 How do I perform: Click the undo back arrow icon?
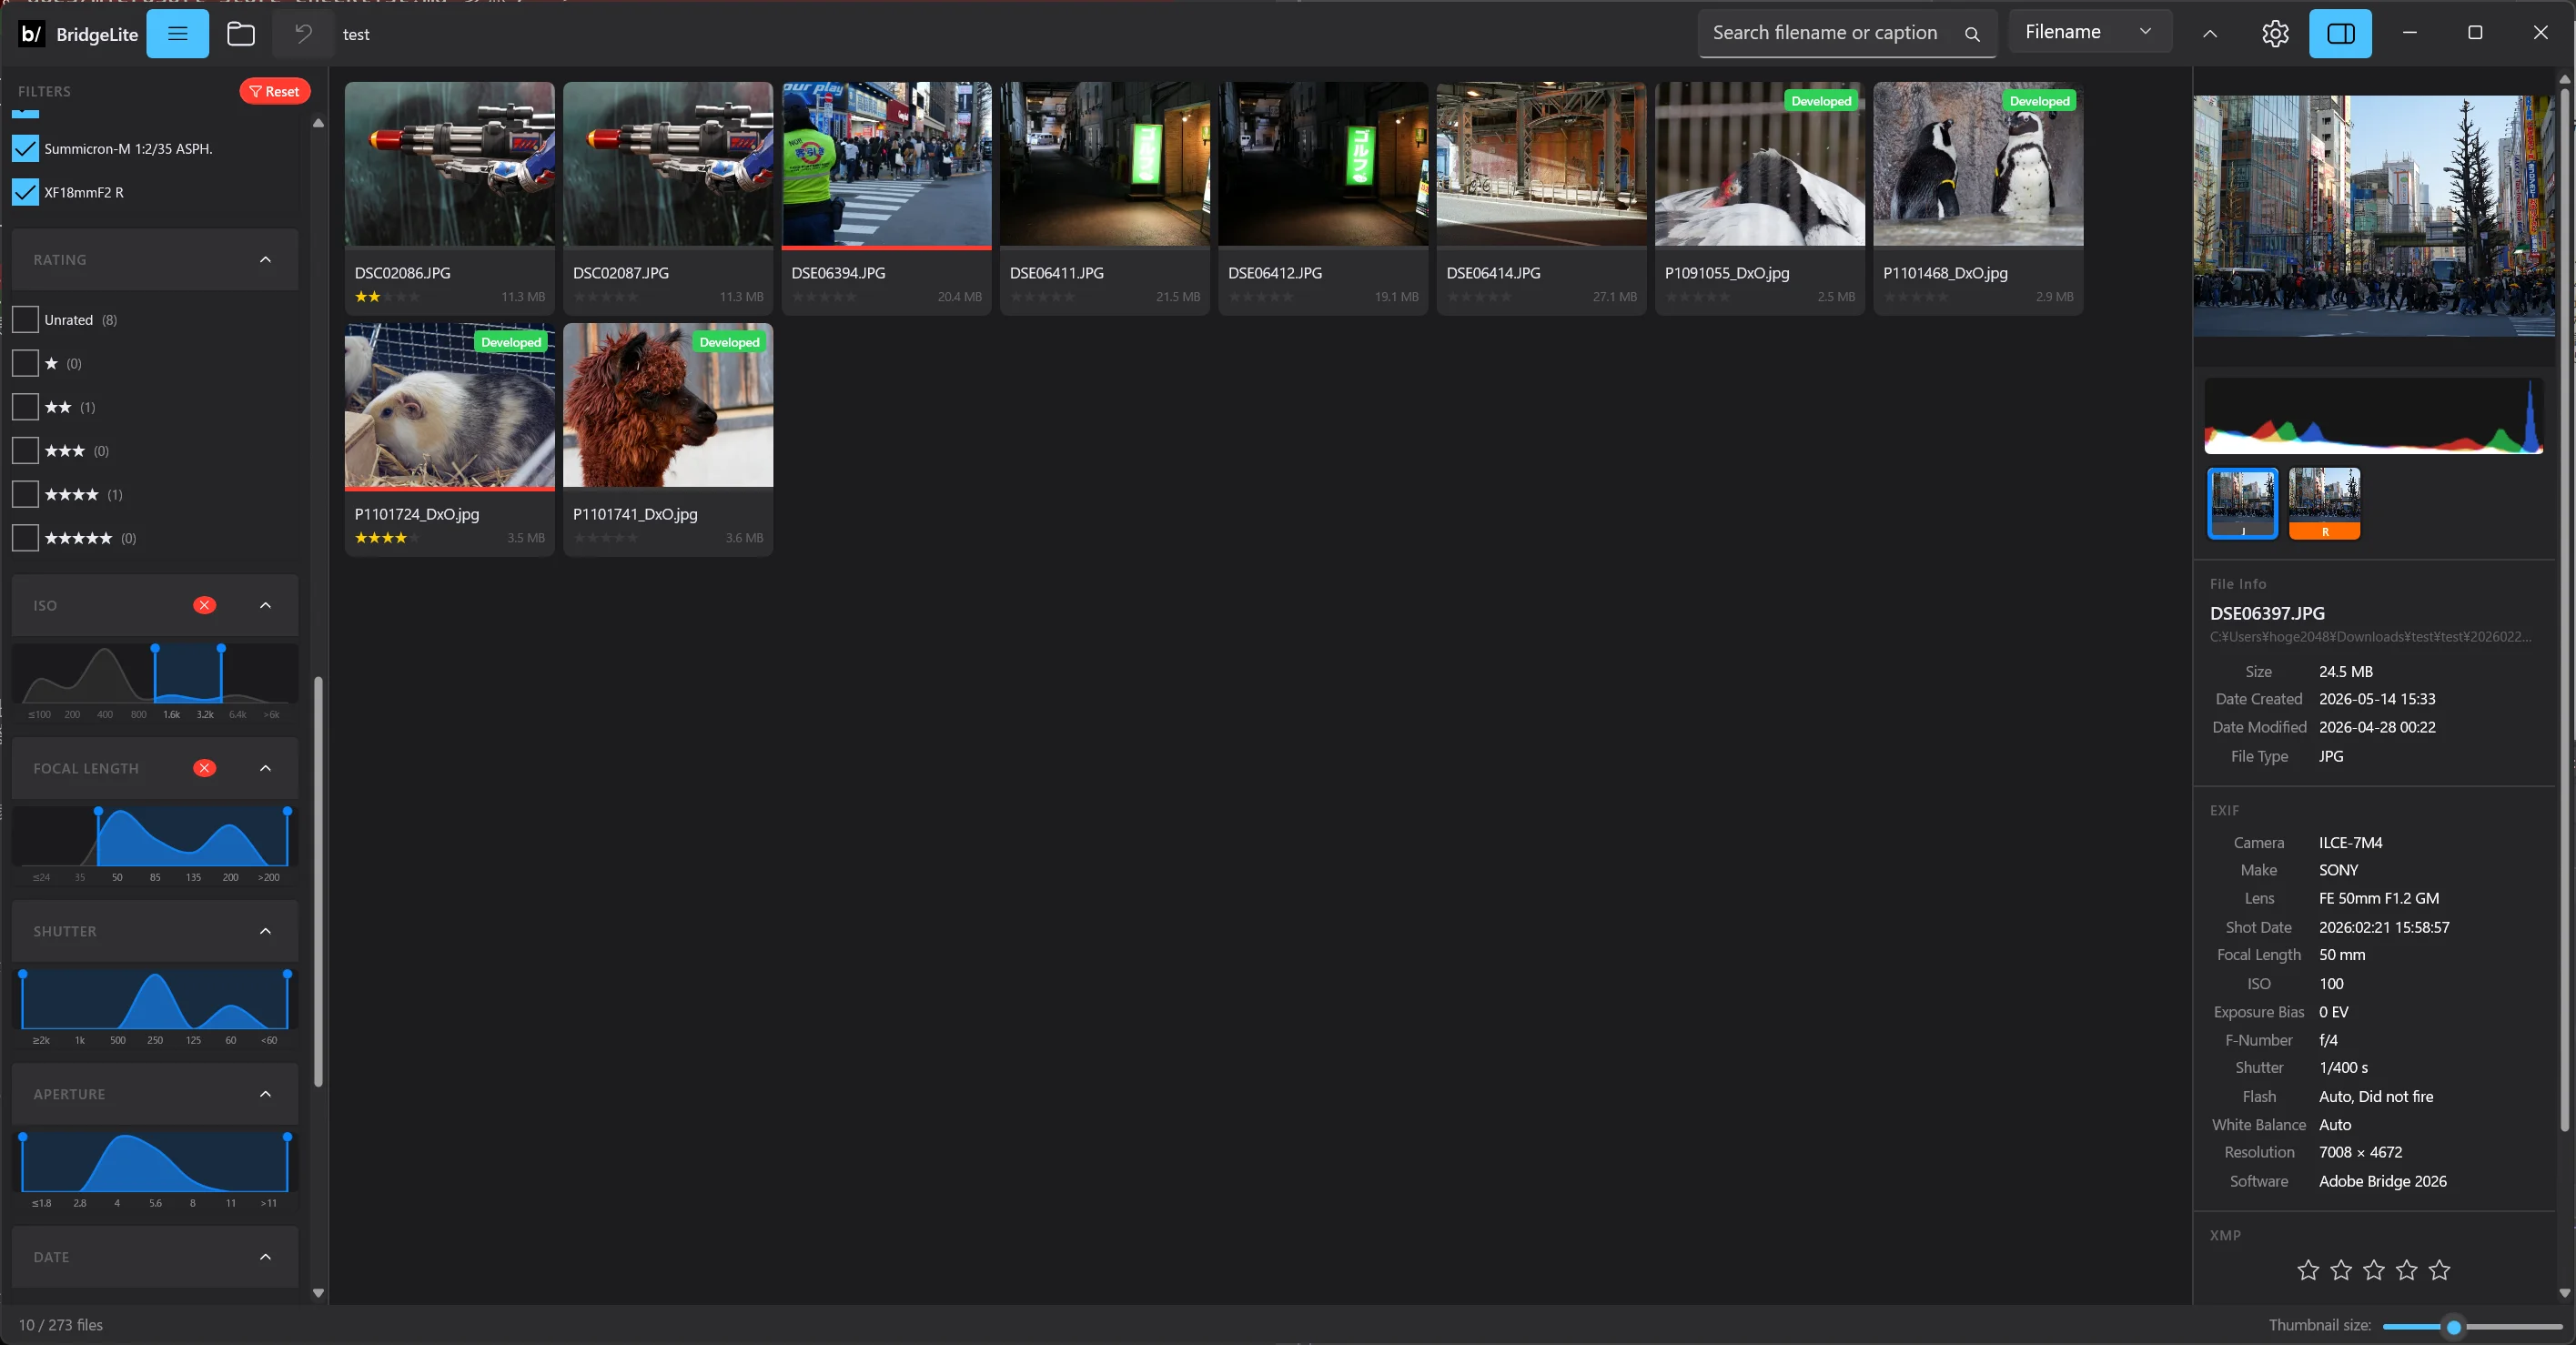pos(303,33)
